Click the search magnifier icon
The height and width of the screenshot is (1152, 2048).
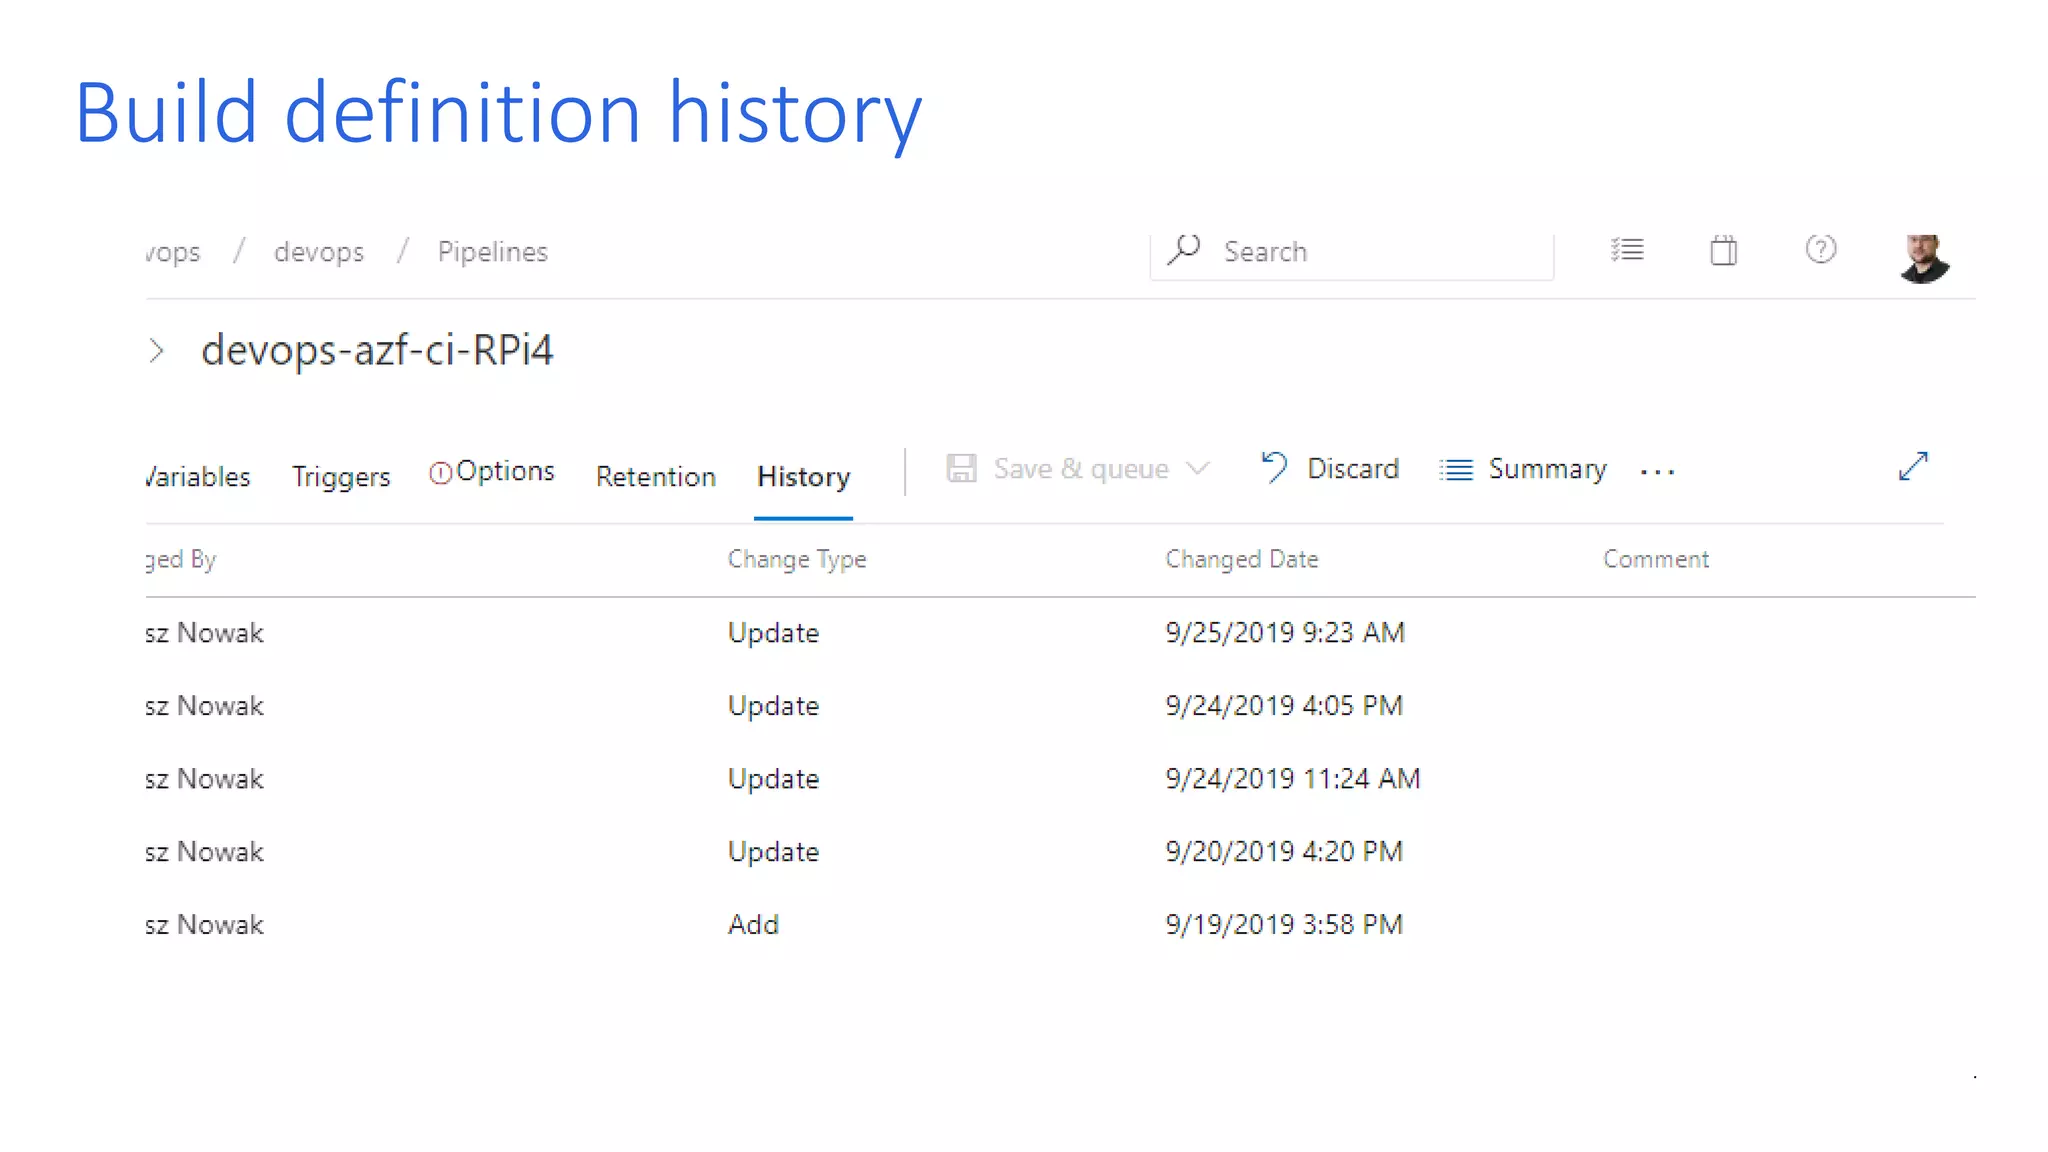1184,249
